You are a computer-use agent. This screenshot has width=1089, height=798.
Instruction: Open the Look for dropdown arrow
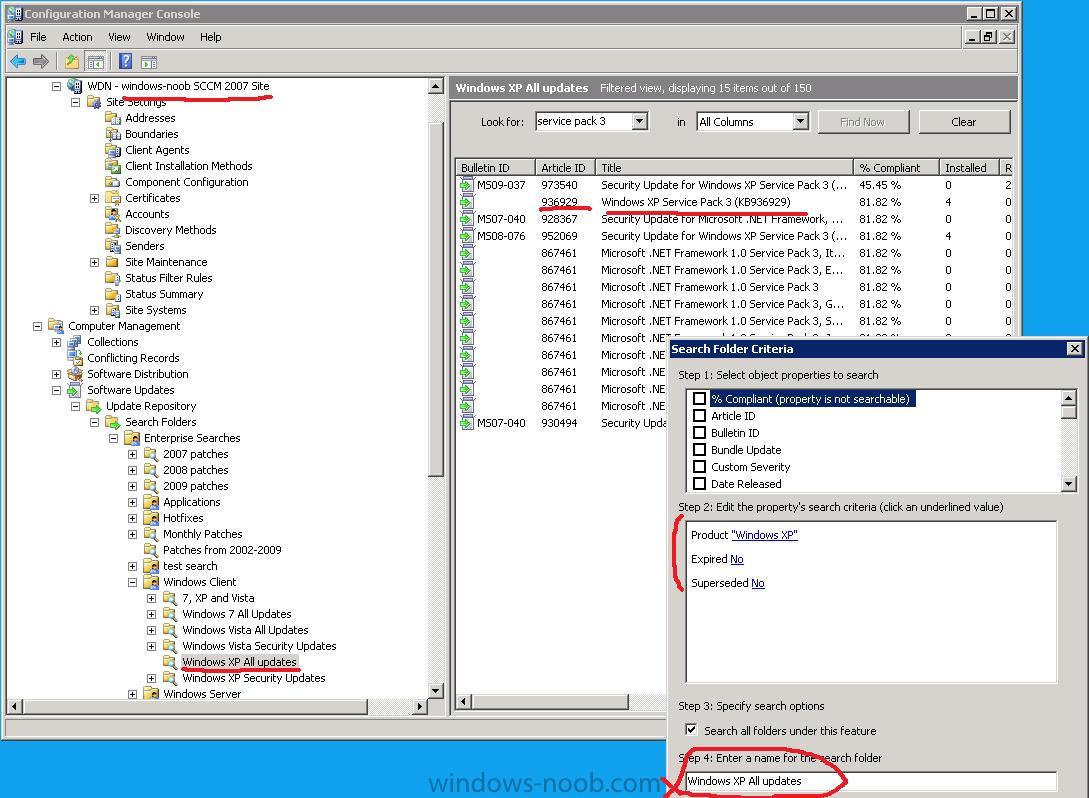[640, 122]
